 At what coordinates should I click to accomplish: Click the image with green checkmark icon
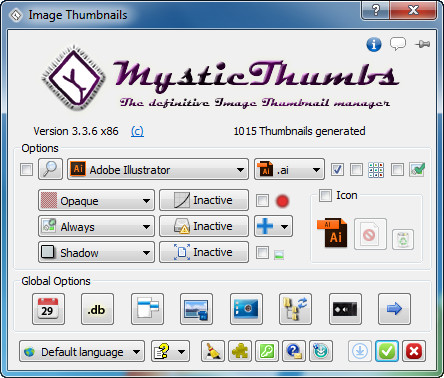[417, 170]
